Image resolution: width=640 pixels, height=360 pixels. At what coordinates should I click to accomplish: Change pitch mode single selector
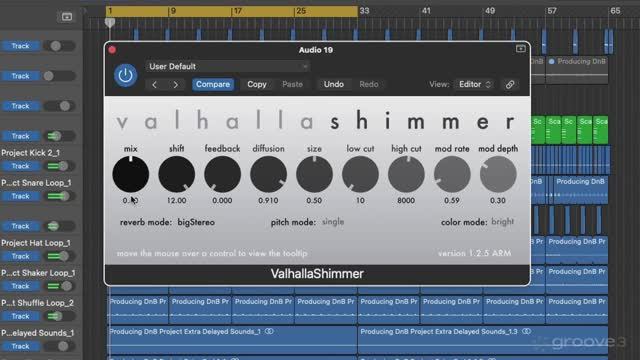(x=333, y=222)
